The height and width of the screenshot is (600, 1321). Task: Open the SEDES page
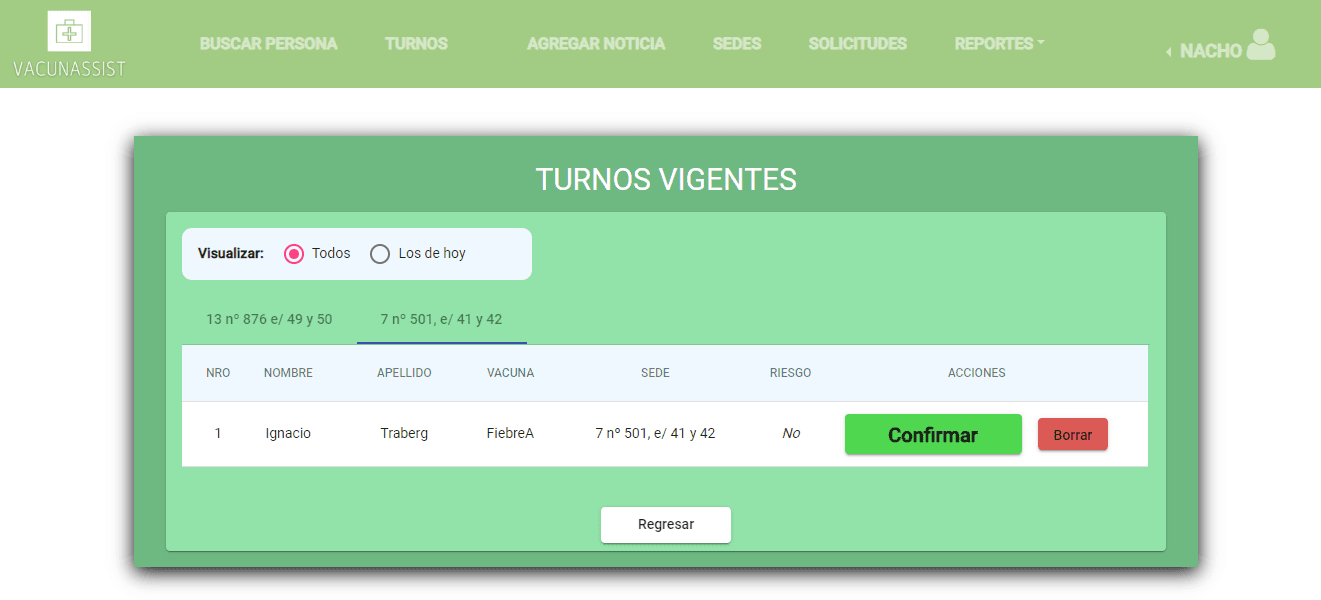pyautogui.click(x=736, y=44)
